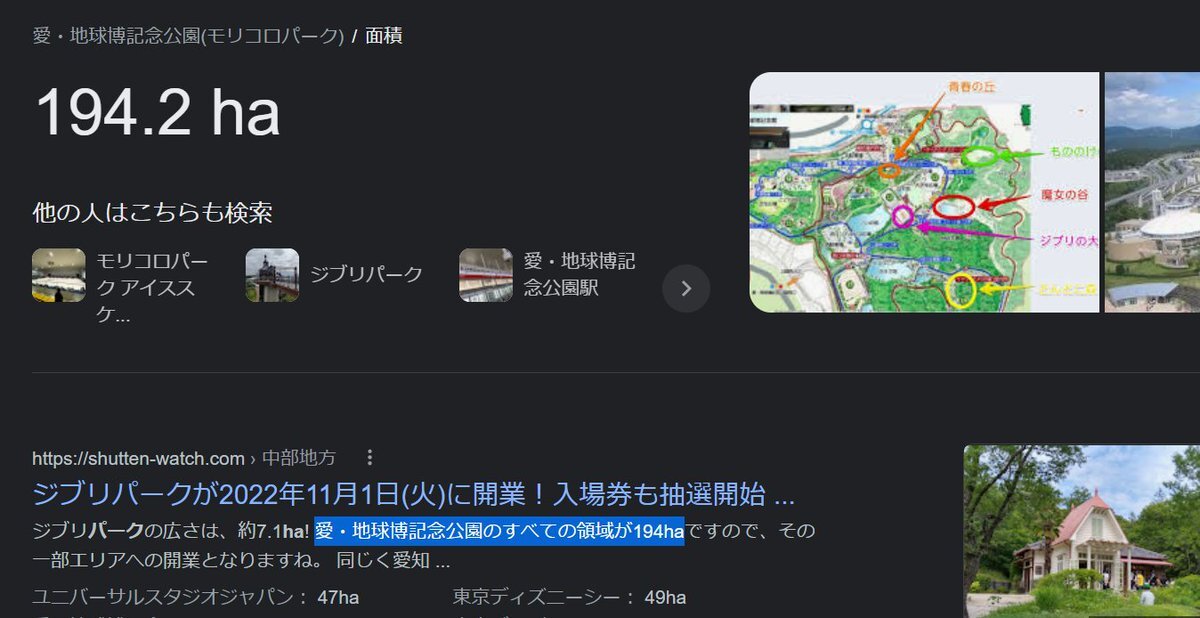
Task: Click the red circle marking 魔女の谷 on map
Action: click(953, 206)
